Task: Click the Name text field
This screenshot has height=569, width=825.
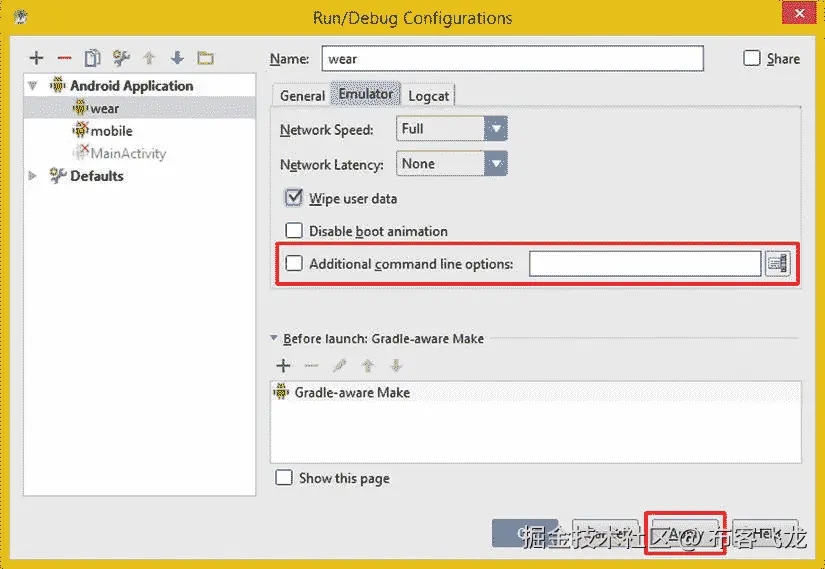Action: point(512,58)
